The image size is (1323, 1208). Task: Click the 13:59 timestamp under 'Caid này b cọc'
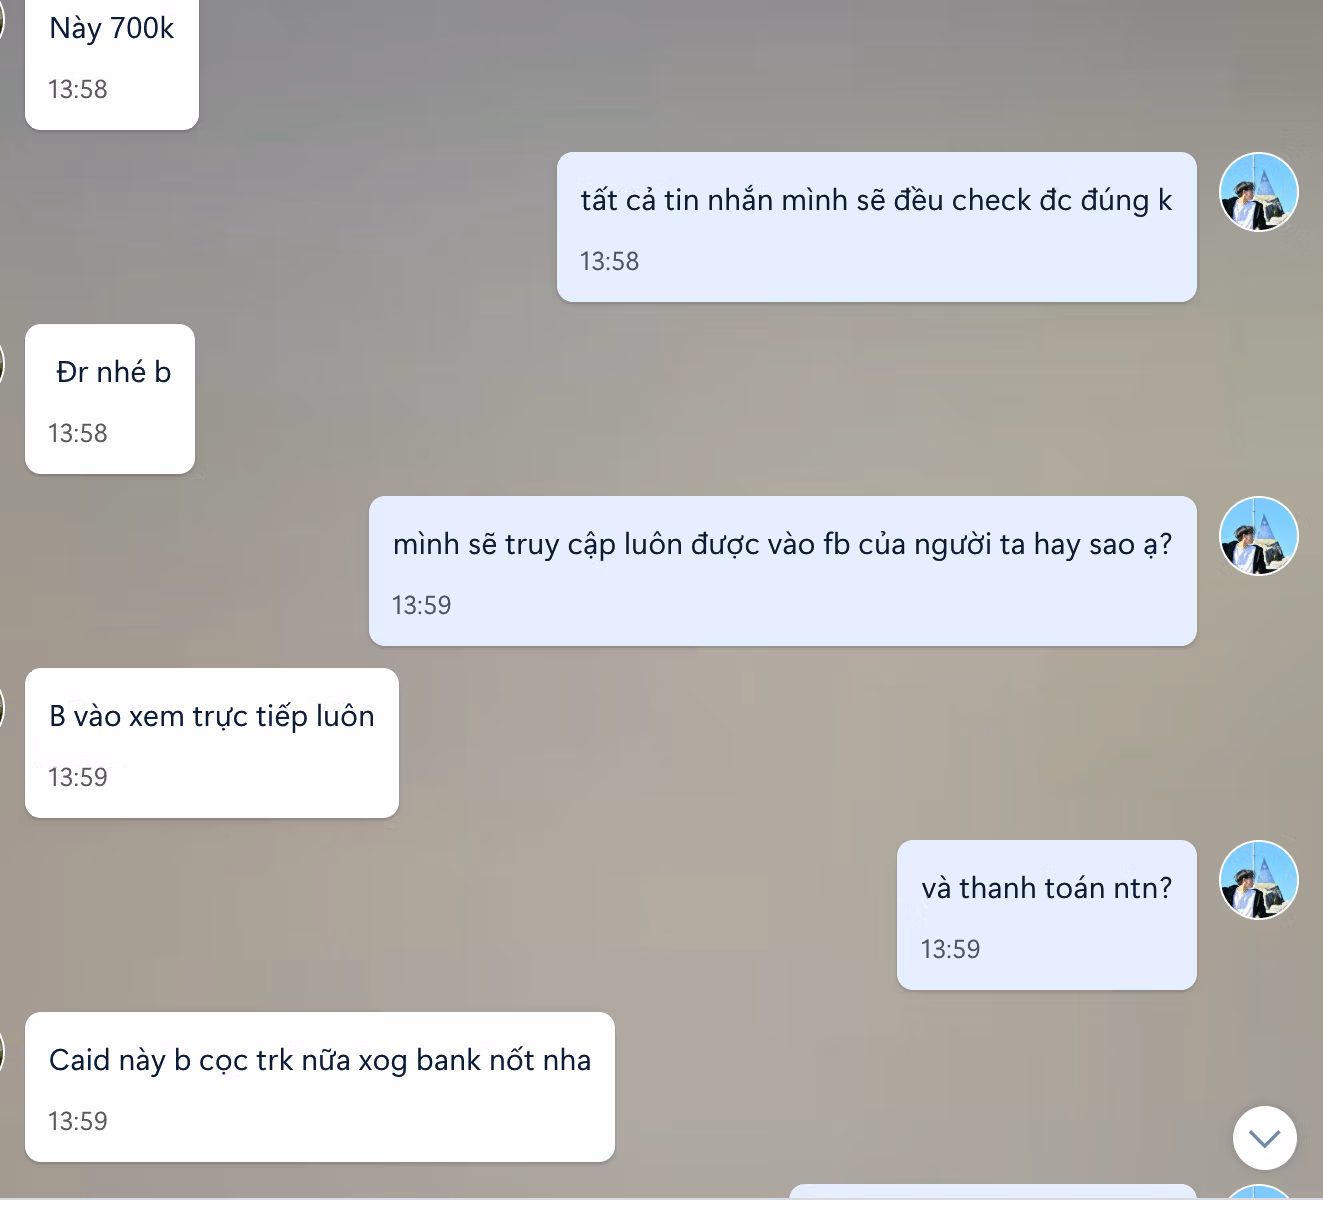pyautogui.click(x=78, y=1121)
